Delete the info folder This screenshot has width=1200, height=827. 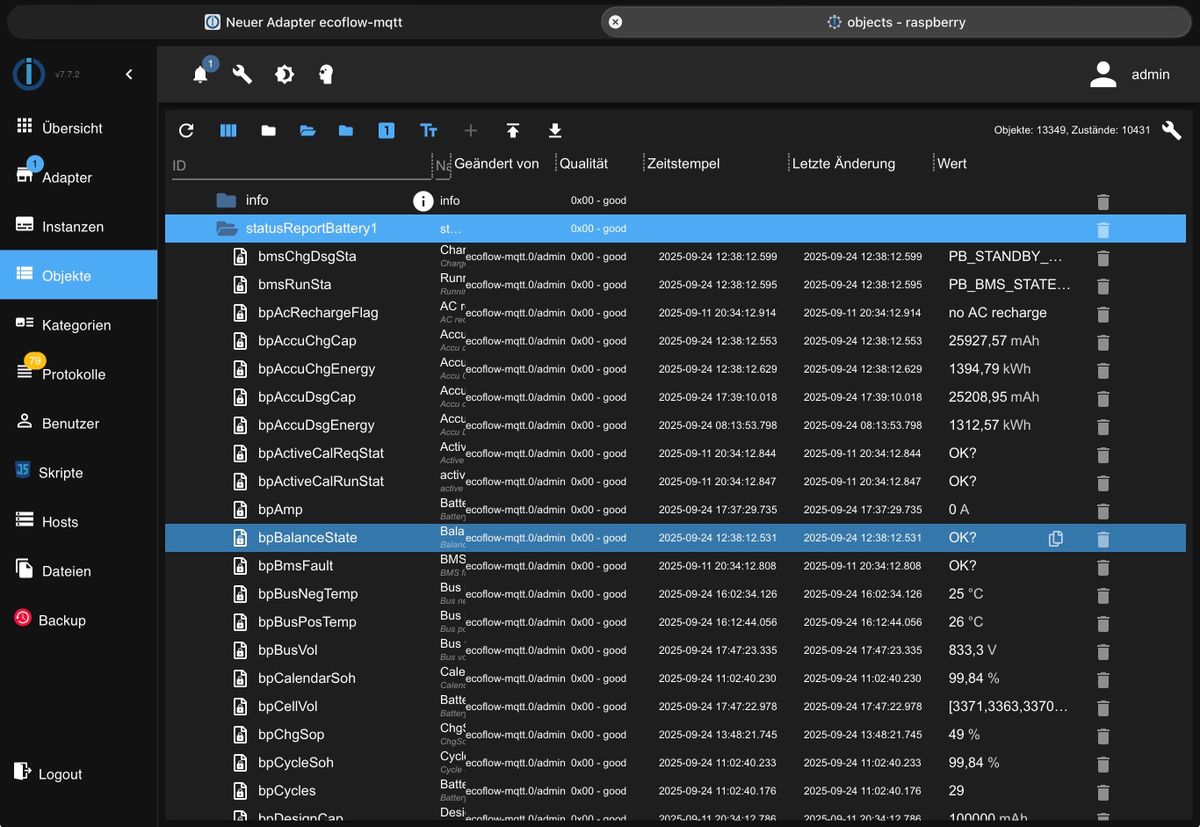point(1103,201)
